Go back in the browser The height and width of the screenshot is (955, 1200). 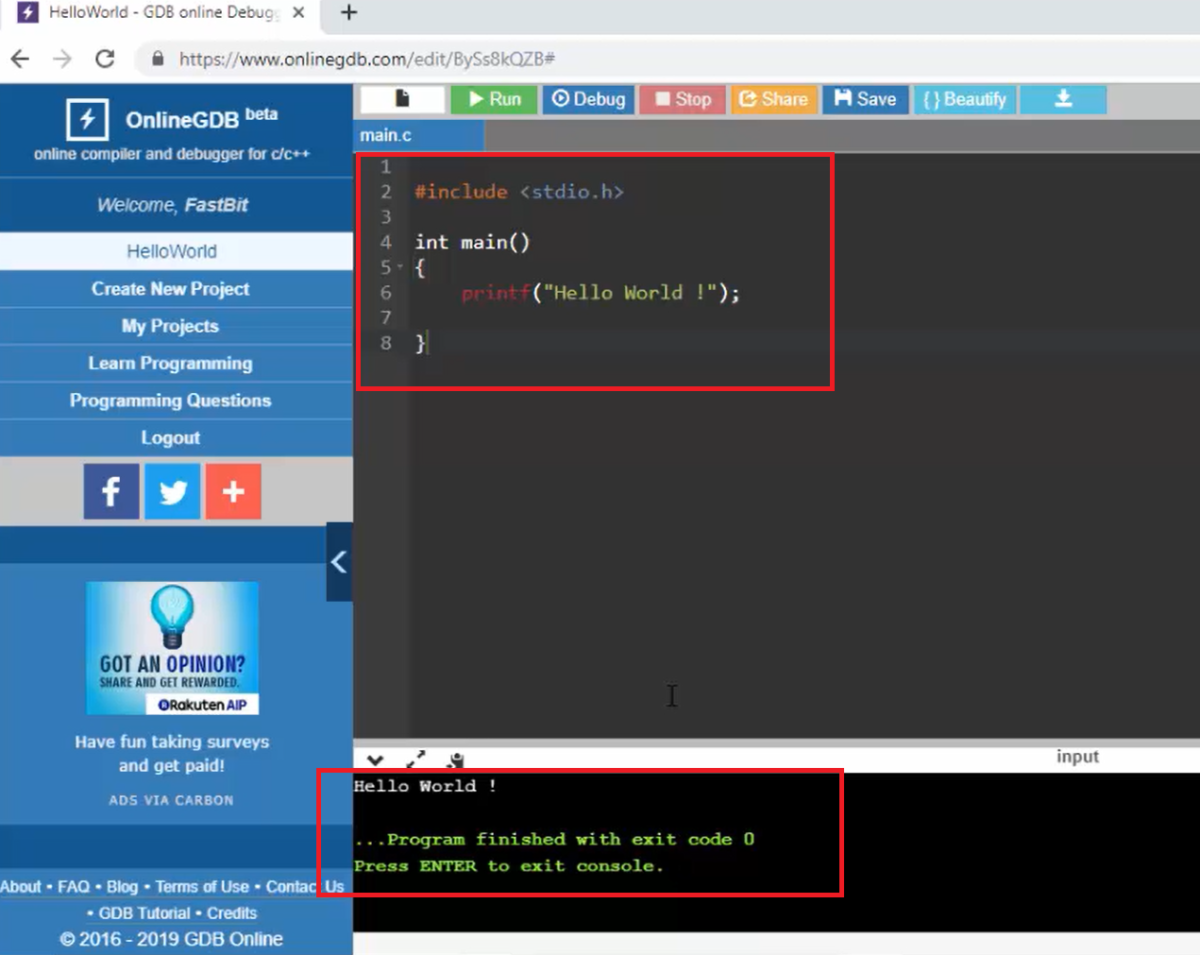[x=20, y=59]
